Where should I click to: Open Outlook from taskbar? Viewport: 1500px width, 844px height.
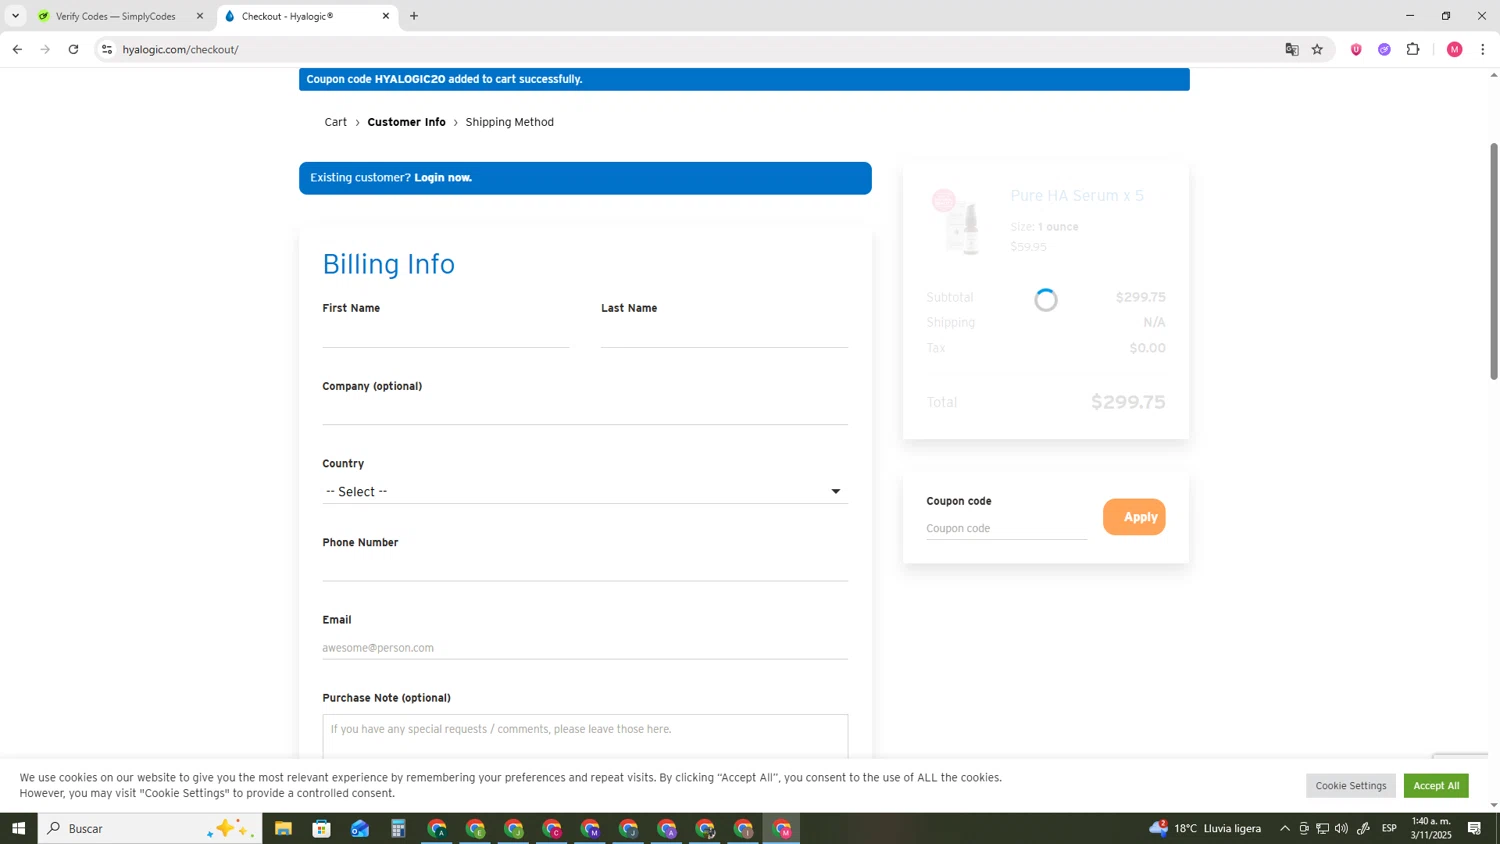point(360,828)
